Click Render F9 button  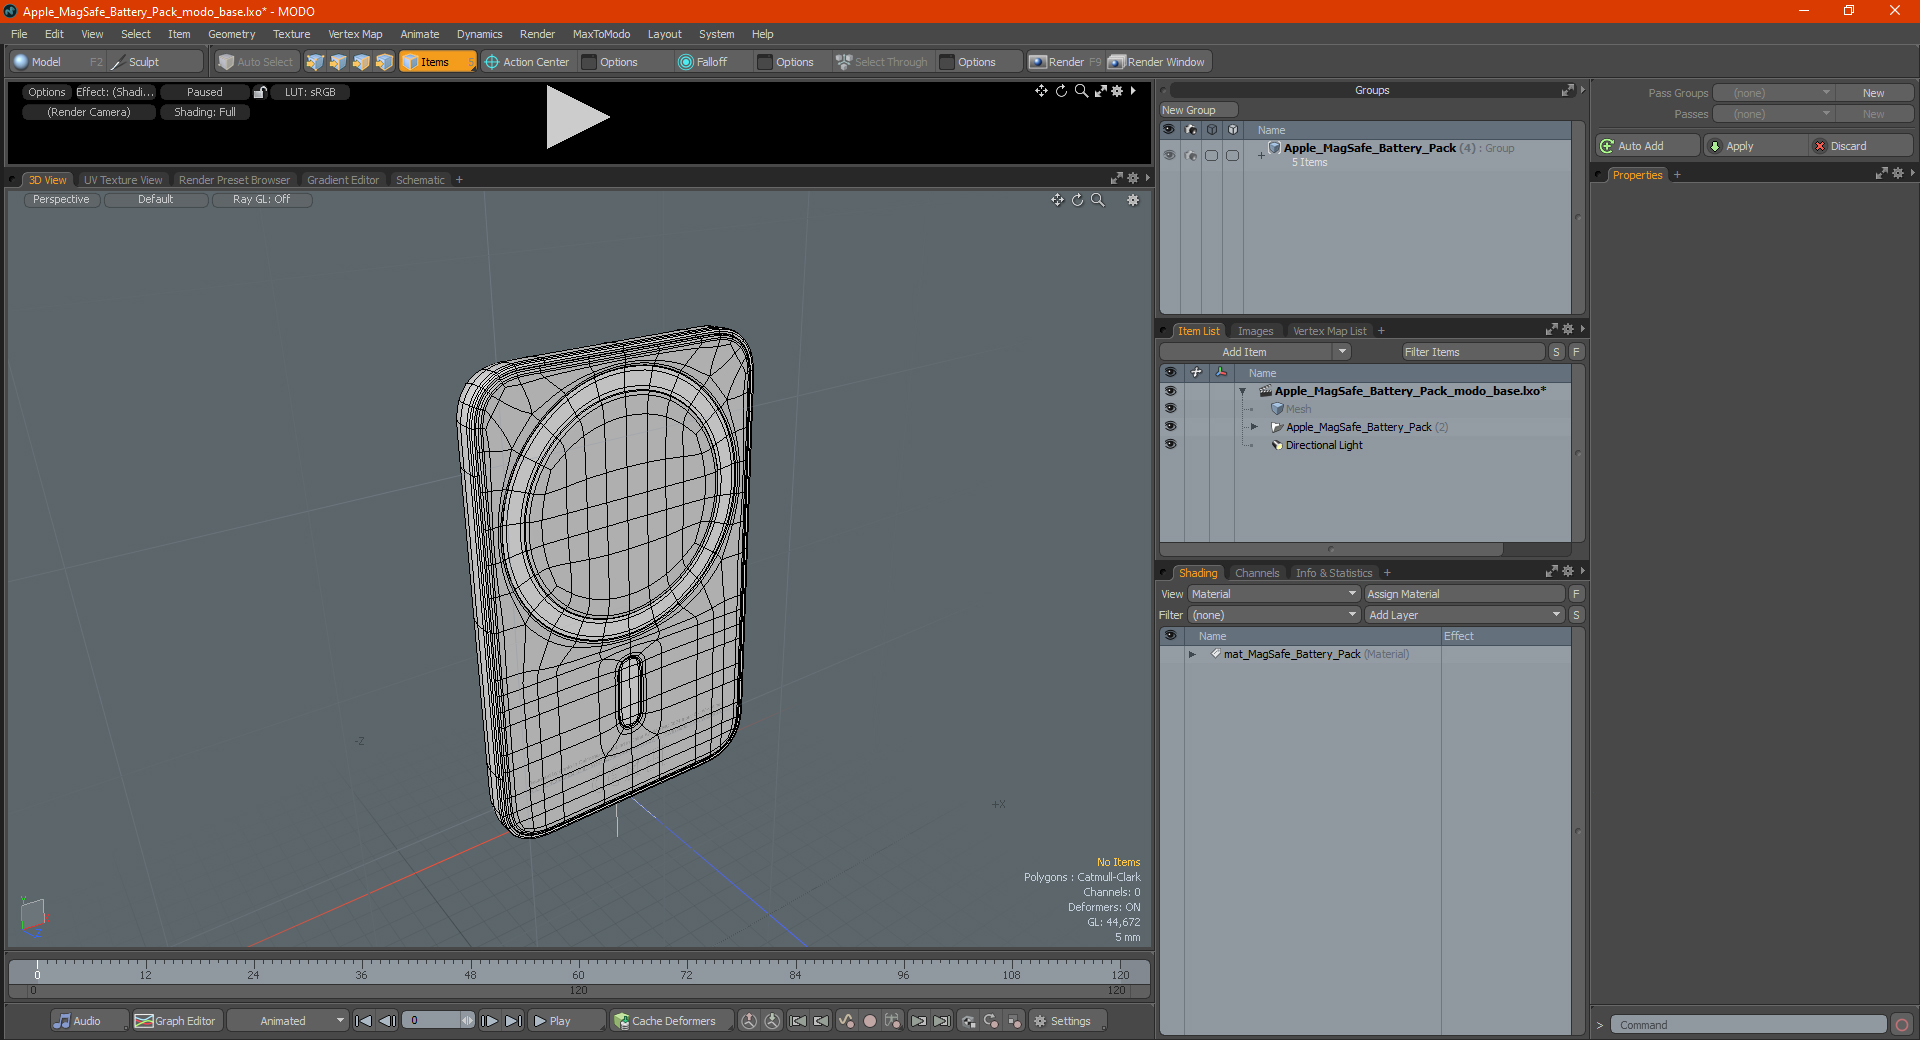1065,62
